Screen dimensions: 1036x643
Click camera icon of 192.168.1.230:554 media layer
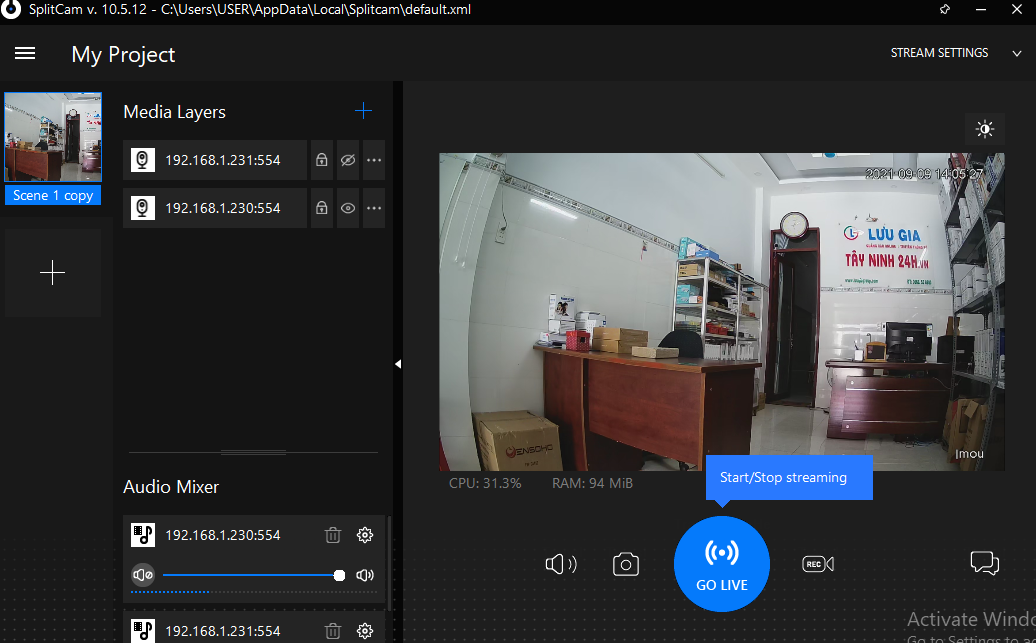pos(143,208)
